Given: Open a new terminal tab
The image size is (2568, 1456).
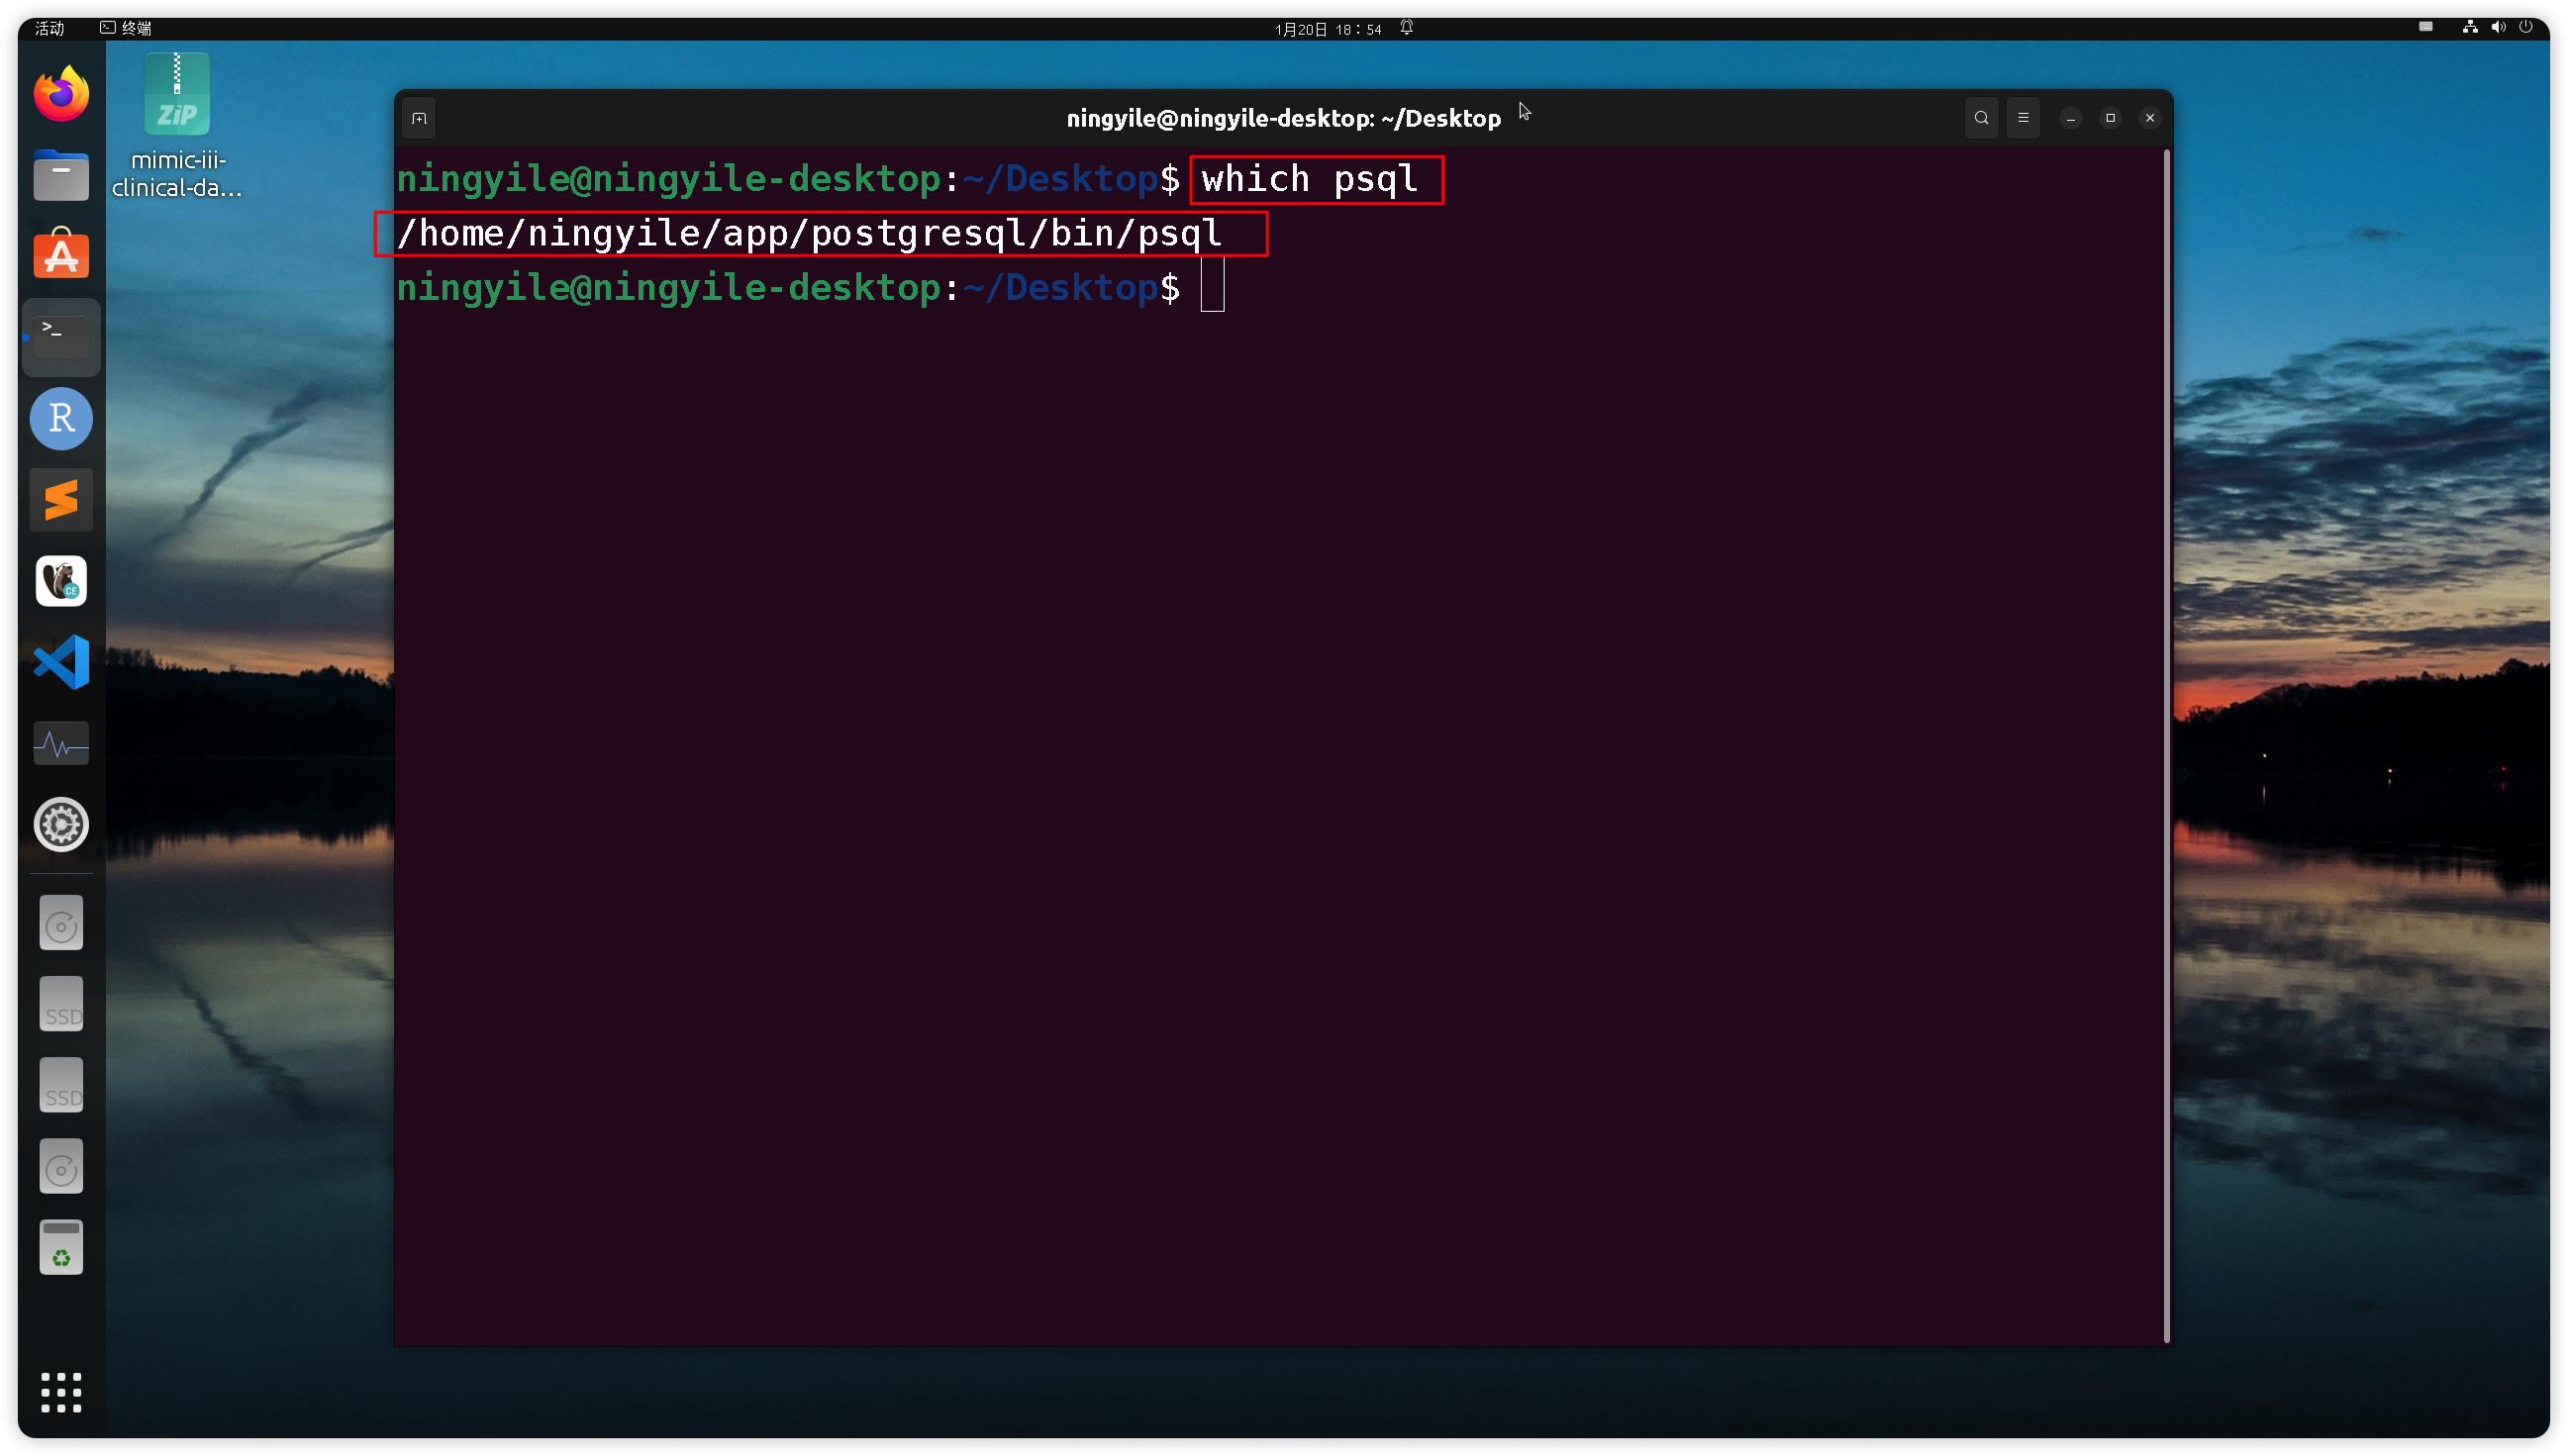Looking at the screenshot, I should click(419, 118).
